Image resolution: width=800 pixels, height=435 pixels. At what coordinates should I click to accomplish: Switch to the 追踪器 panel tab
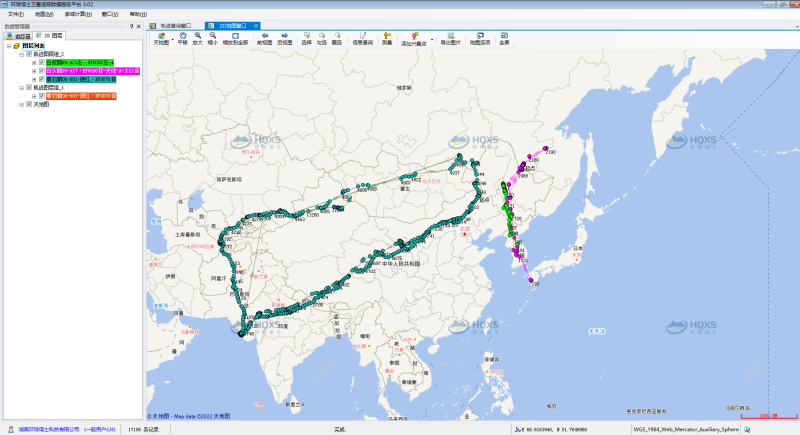[x=19, y=35]
